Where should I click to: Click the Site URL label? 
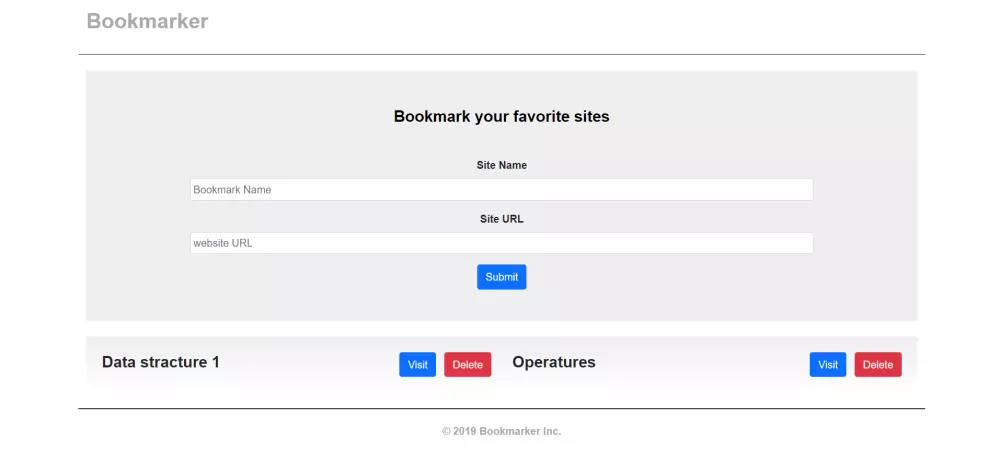(501, 219)
